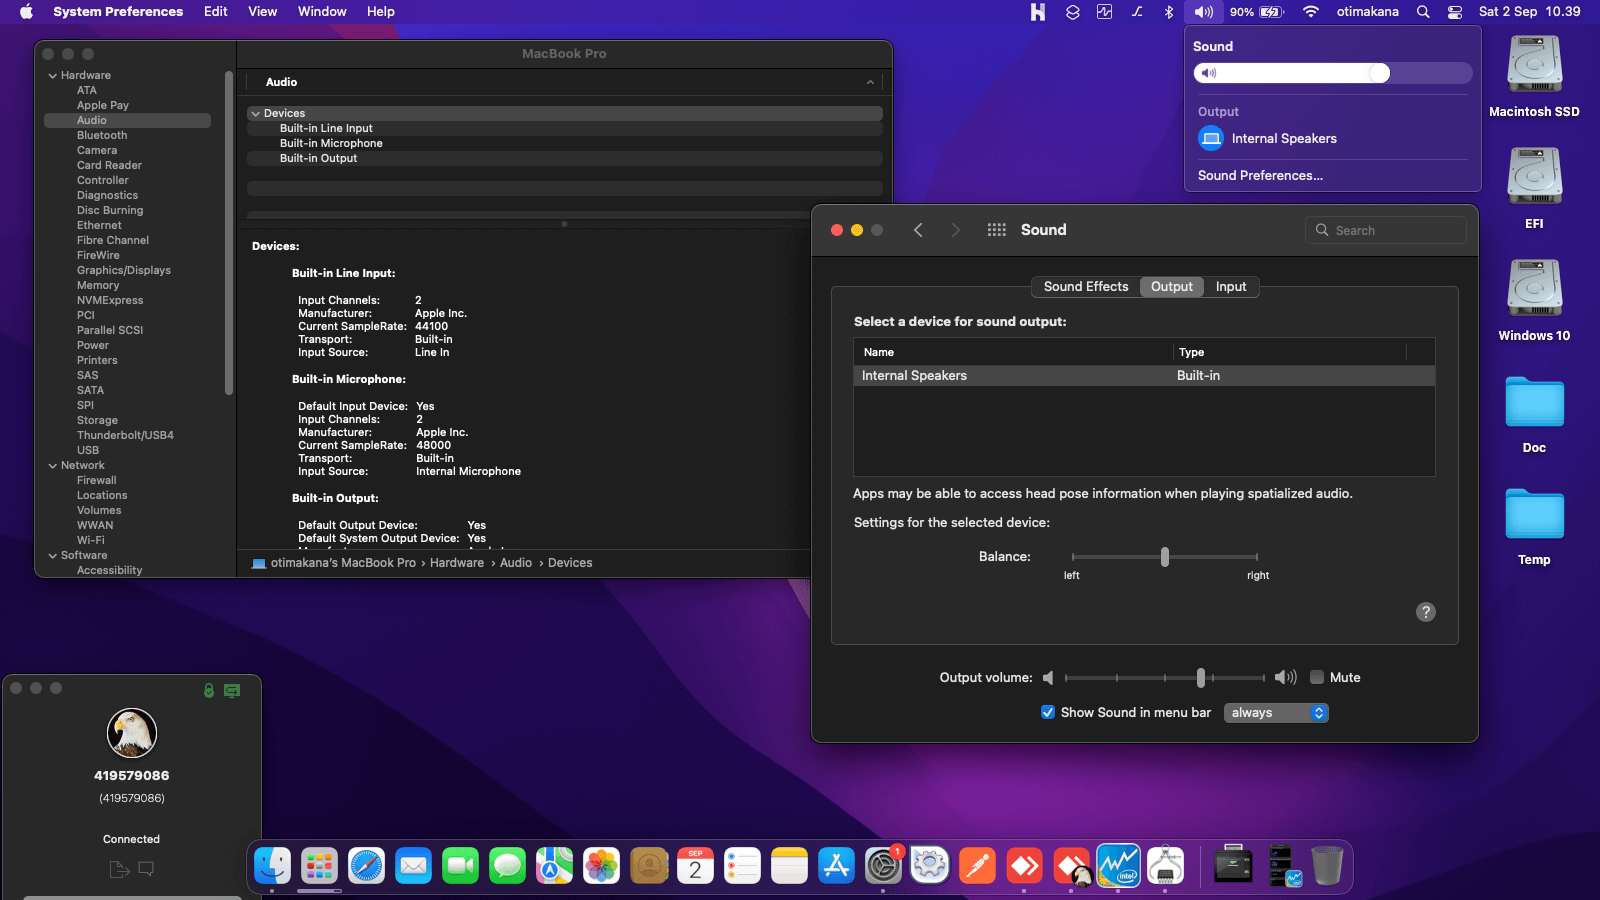Screen dimensions: 1600x900
Task: Open the Trash in the Dock
Action: (1327, 866)
